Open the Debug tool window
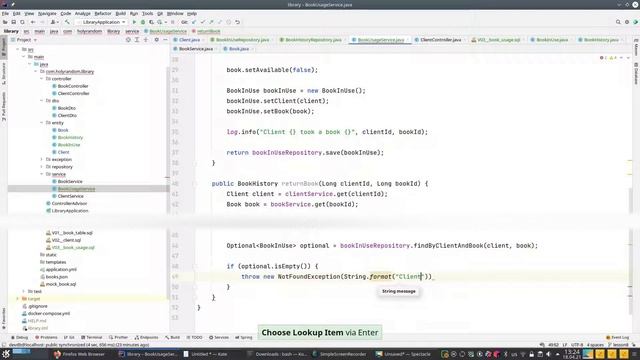The width and height of the screenshot is (640, 360). click(x=19, y=338)
